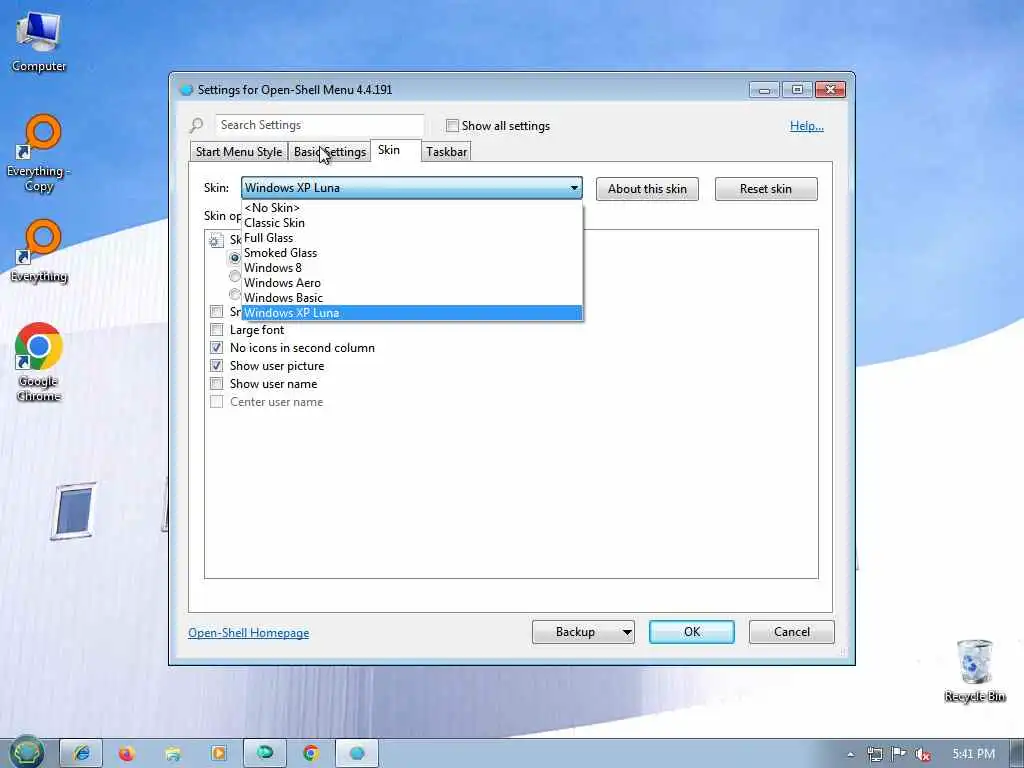Viewport: 1024px width, 768px height.
Task: Click the taskbar clock showing 5:41 PM
Action: pyautogui.click(x=973, y=754)
